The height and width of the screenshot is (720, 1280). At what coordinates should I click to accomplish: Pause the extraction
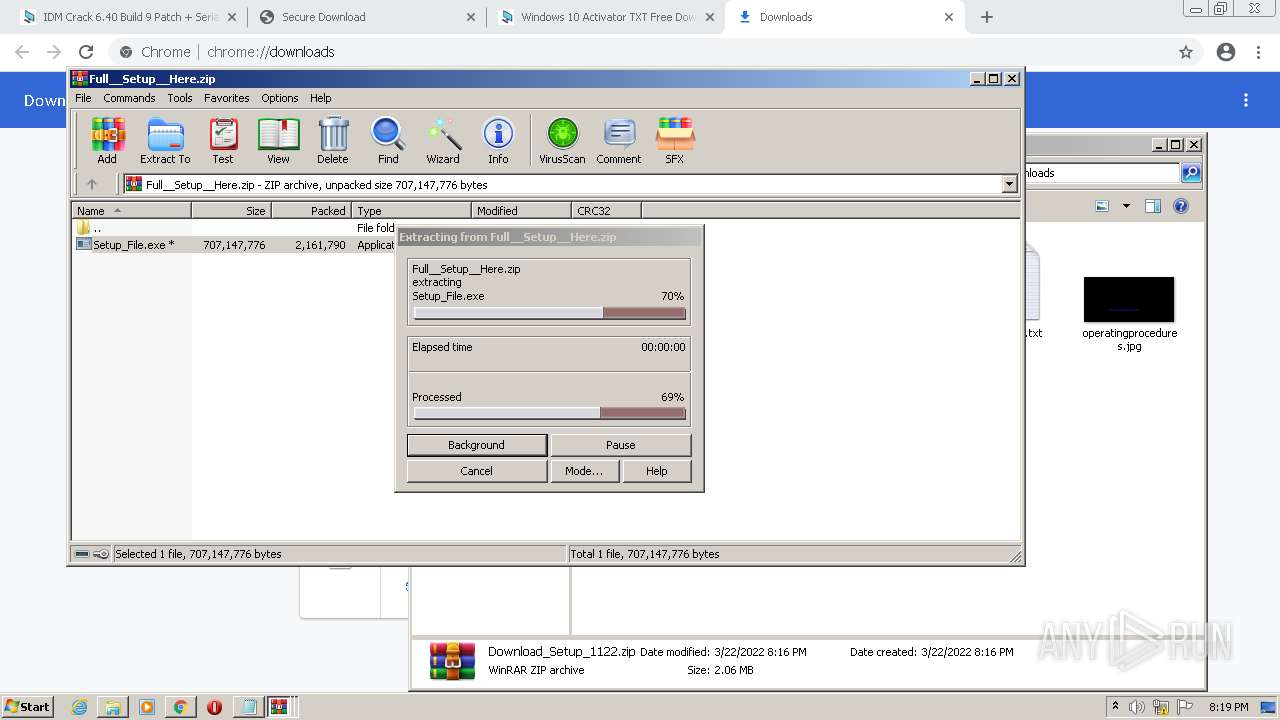tap(621, 445)
